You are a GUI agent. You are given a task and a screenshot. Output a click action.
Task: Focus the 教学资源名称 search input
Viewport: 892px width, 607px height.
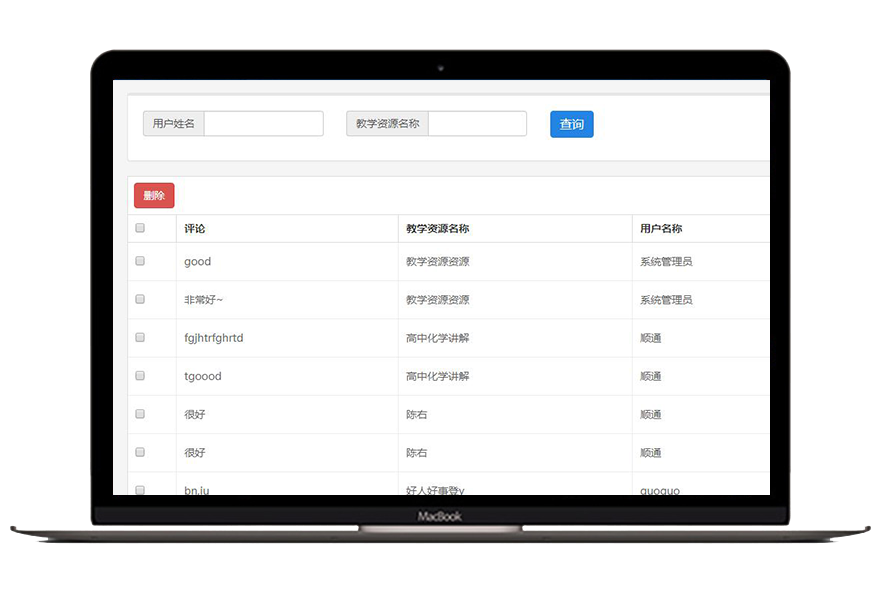(x=477, y=124)
